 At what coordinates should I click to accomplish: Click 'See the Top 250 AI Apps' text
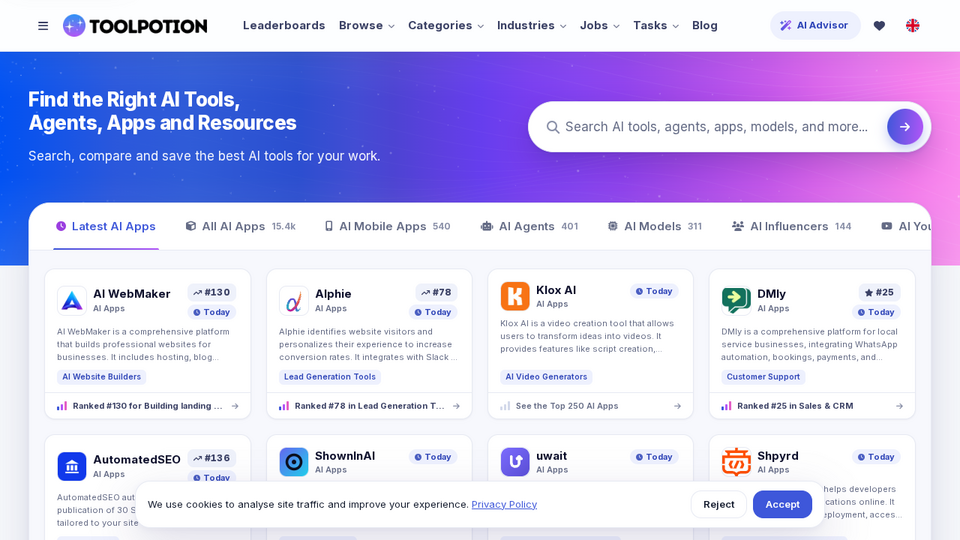click(567, 406)
